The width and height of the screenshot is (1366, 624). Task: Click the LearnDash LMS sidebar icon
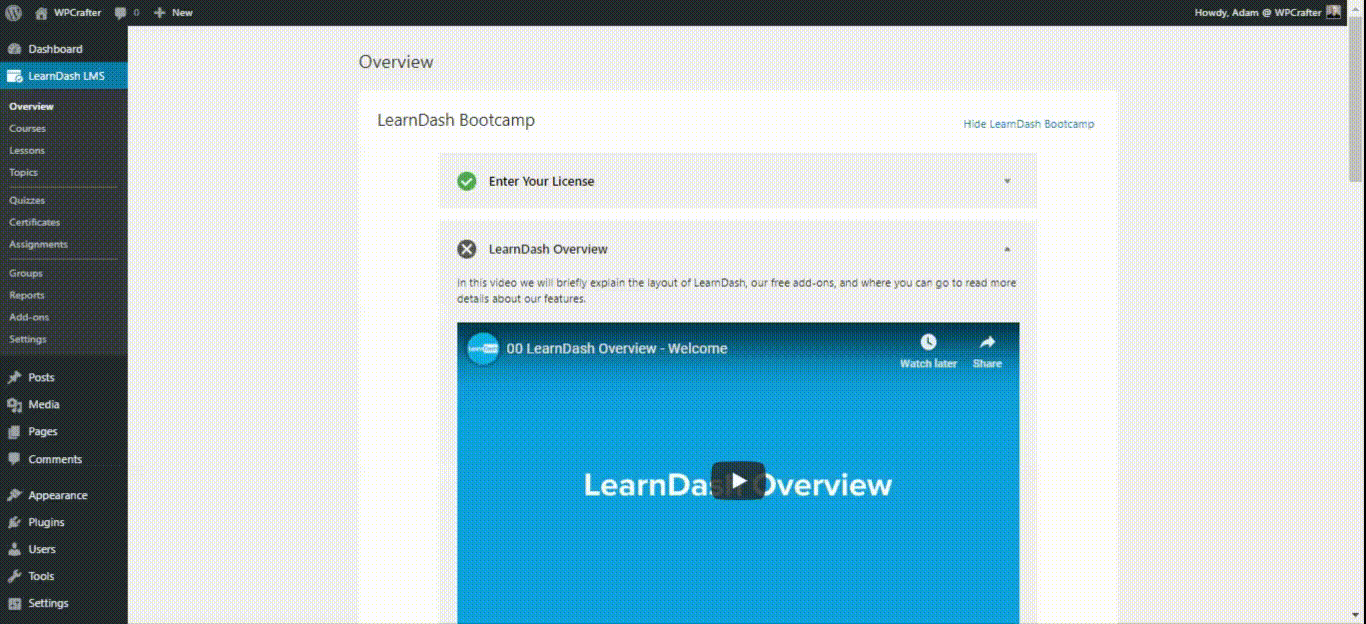pos(14,76)
